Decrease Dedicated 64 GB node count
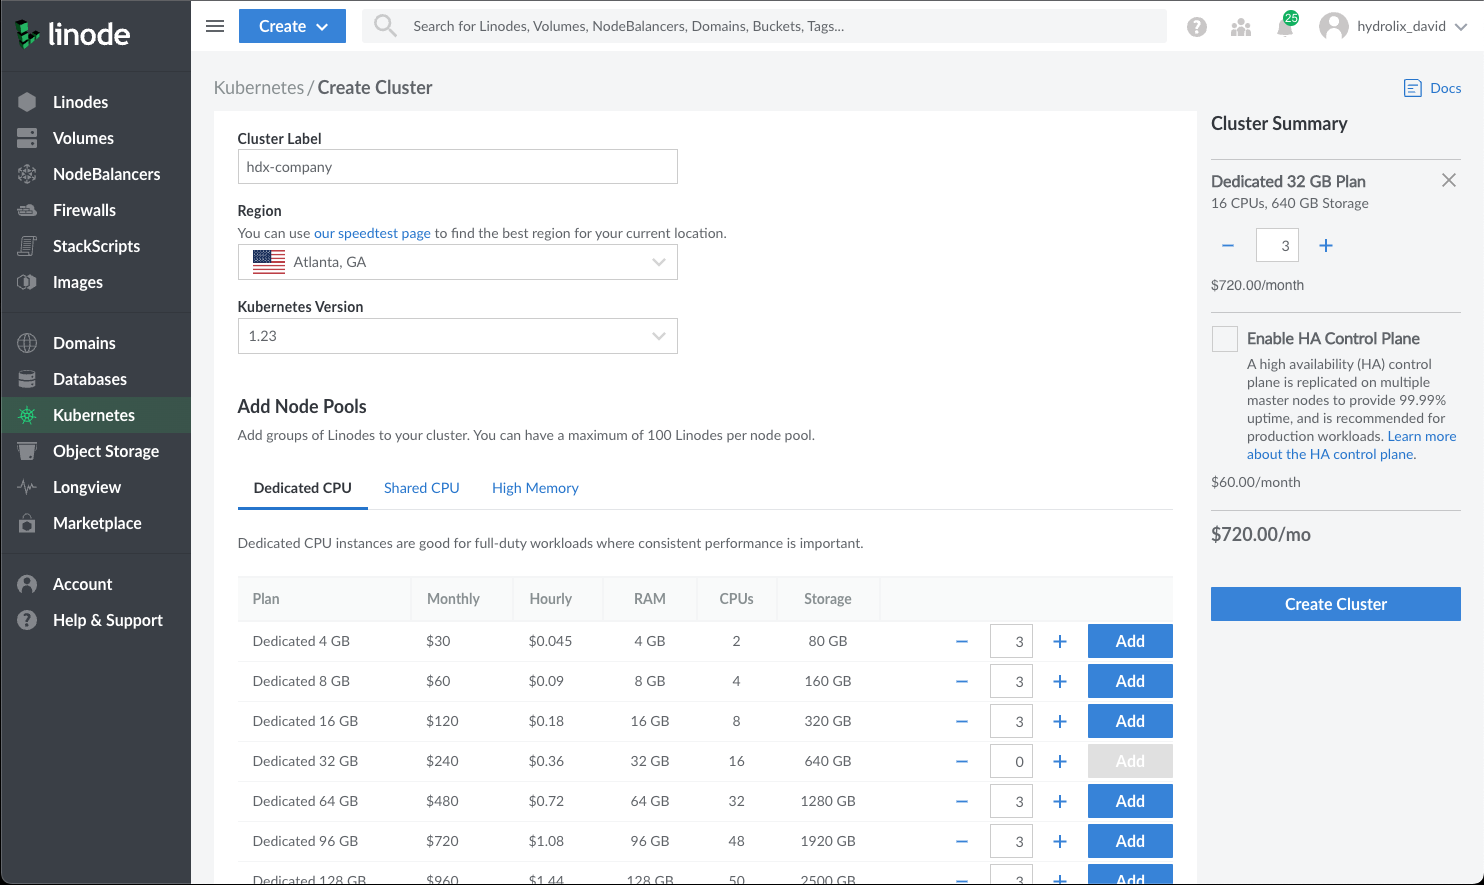Image resolution: width=1484 pixels, height=885 pixels. (962, 802)
